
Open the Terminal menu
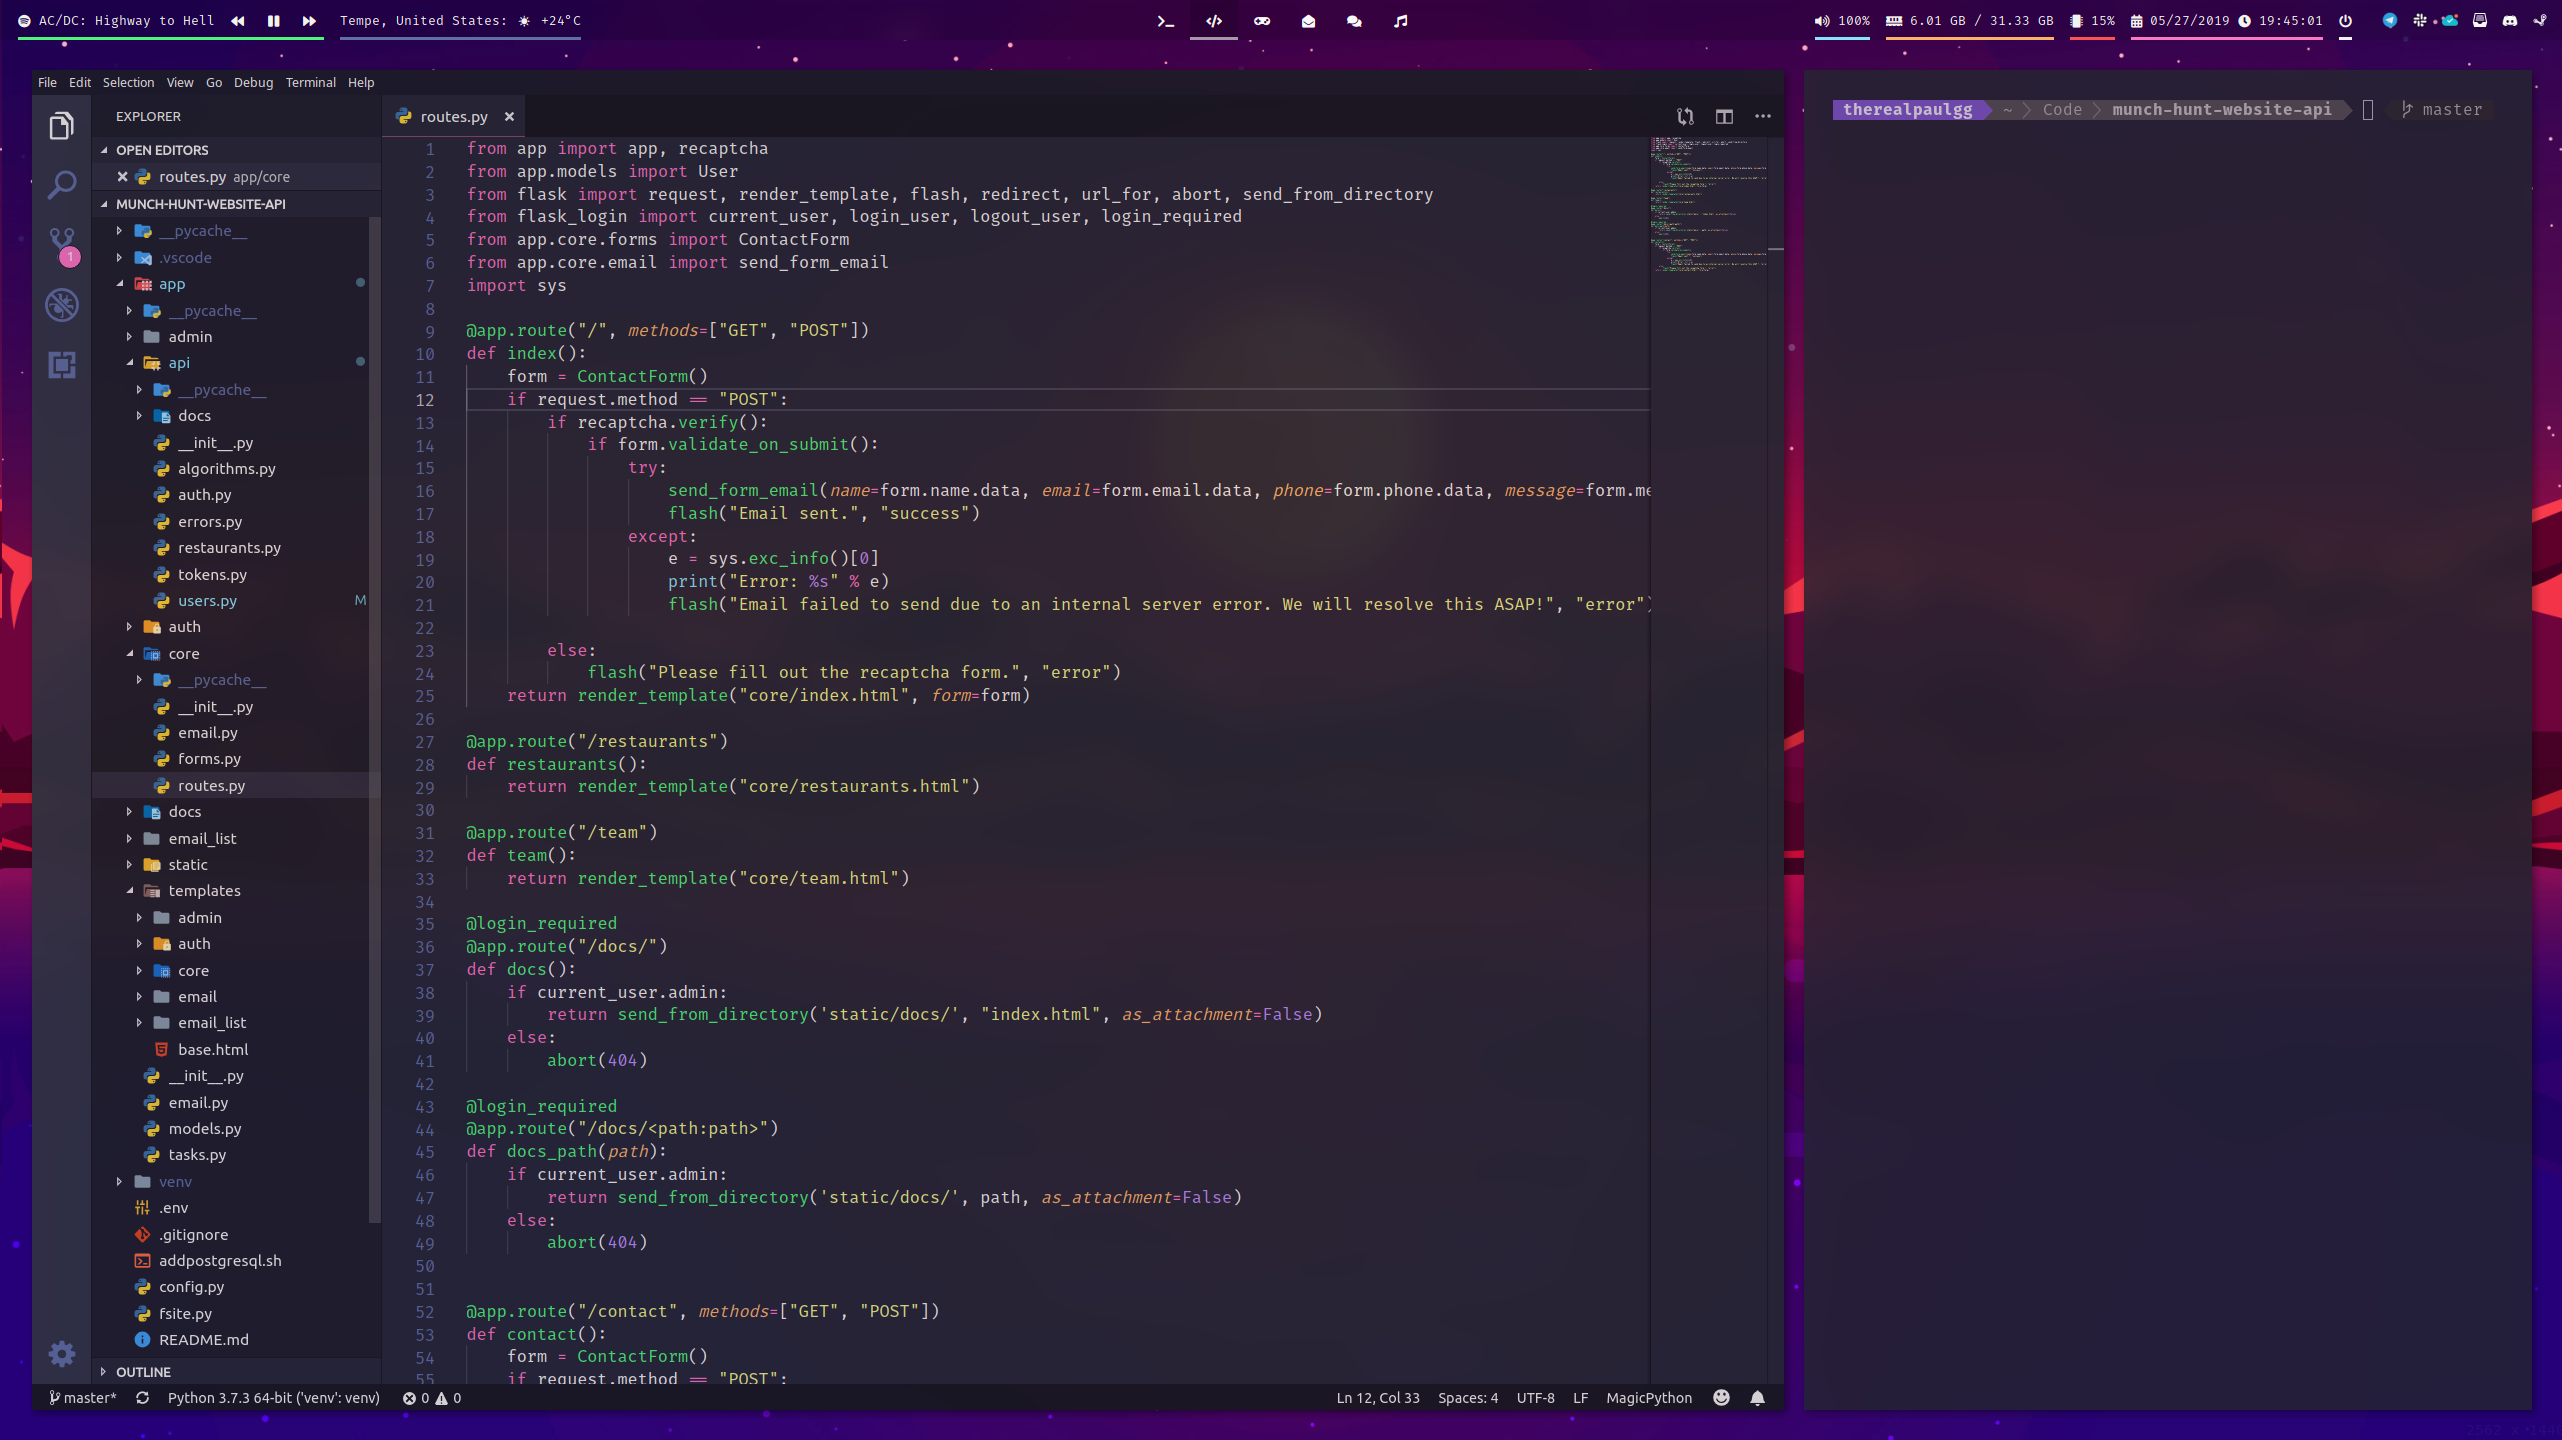[x=311, y=83]
